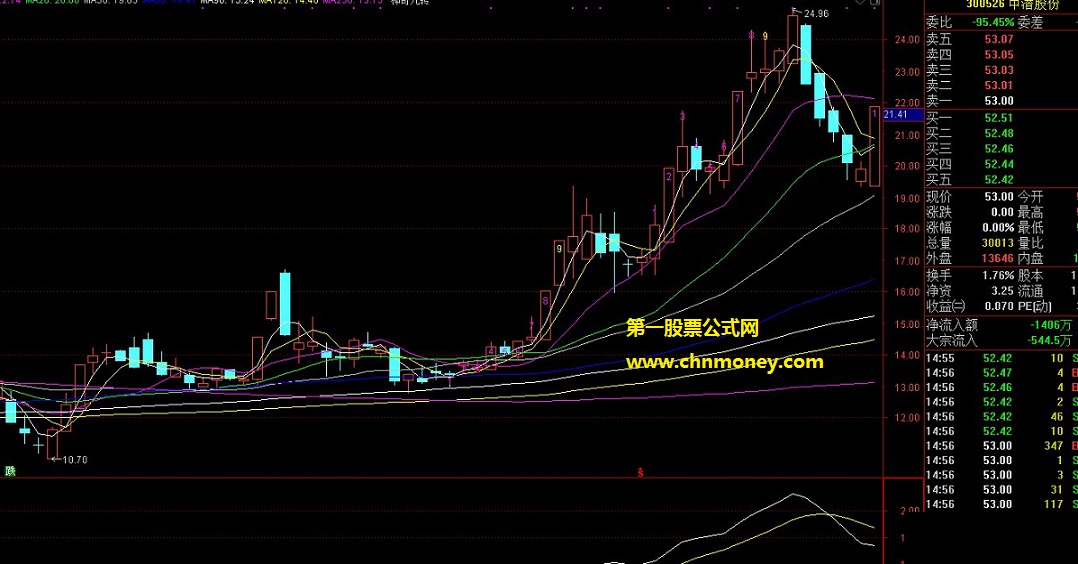The width and height of the screenshot is (1078, 564).
Task: Click the 今开 label
Action: [1031, 197]
